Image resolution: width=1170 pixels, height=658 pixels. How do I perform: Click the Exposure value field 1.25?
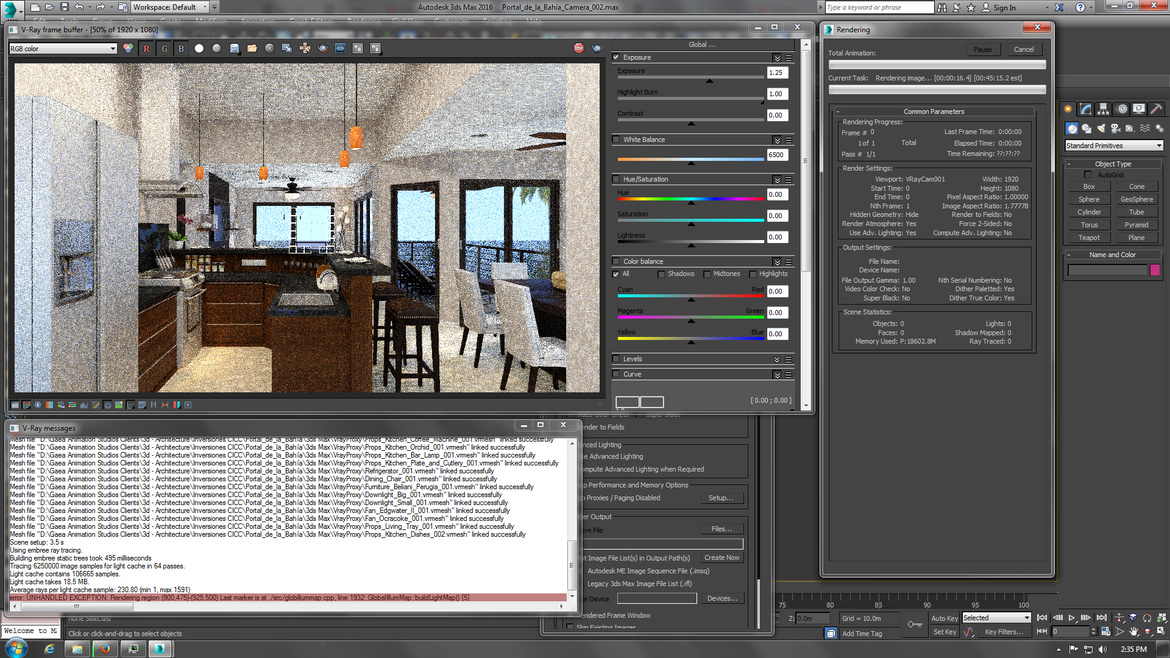tap(777, 73)
